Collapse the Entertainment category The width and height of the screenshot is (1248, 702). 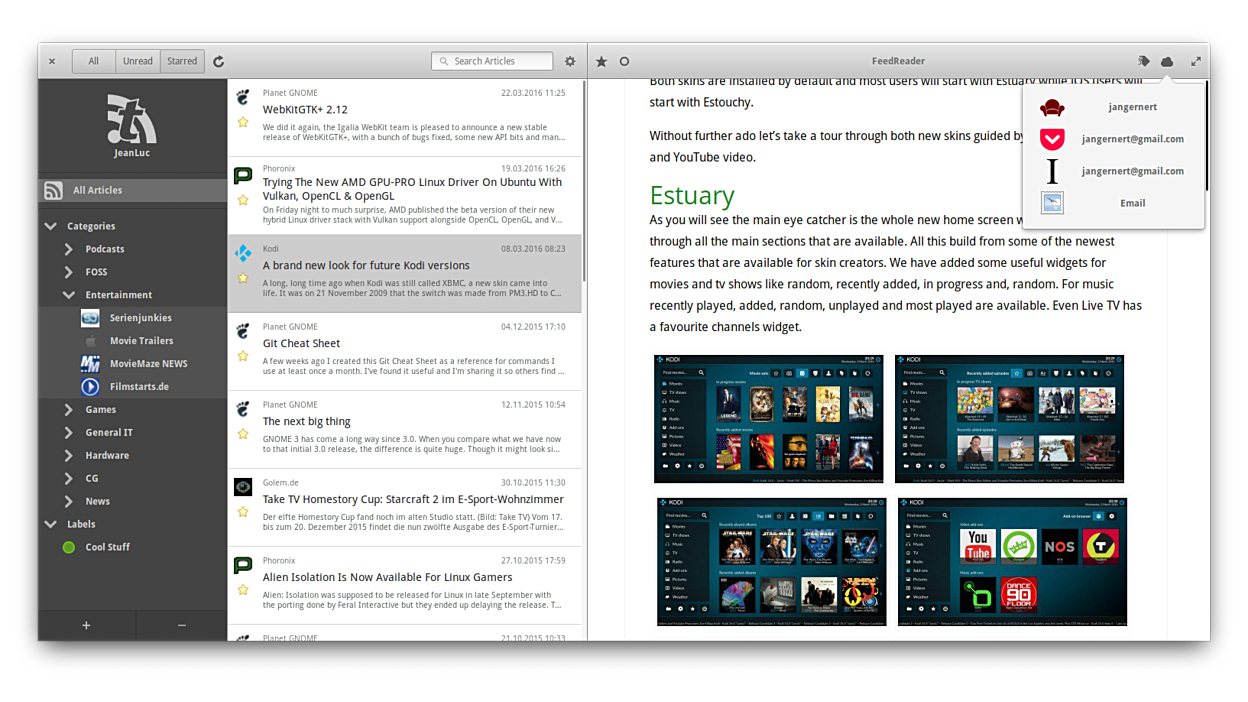point(68,295)
